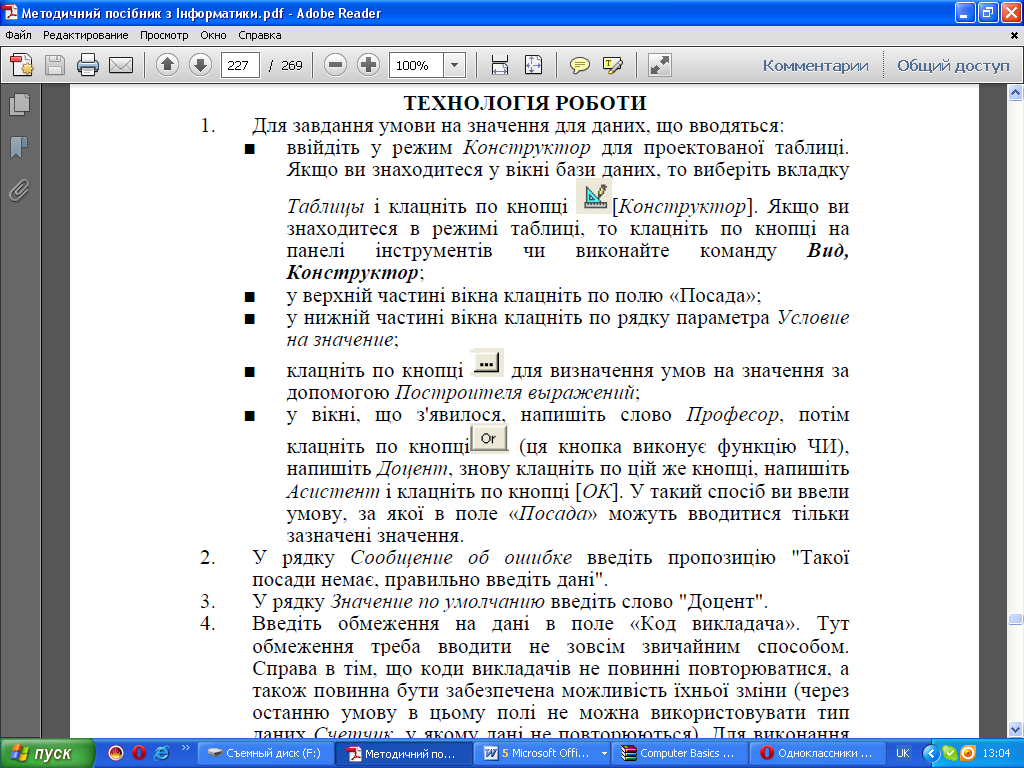Open the zoom level dropdown arrow

pyautogui.click(x=455, y=65)
